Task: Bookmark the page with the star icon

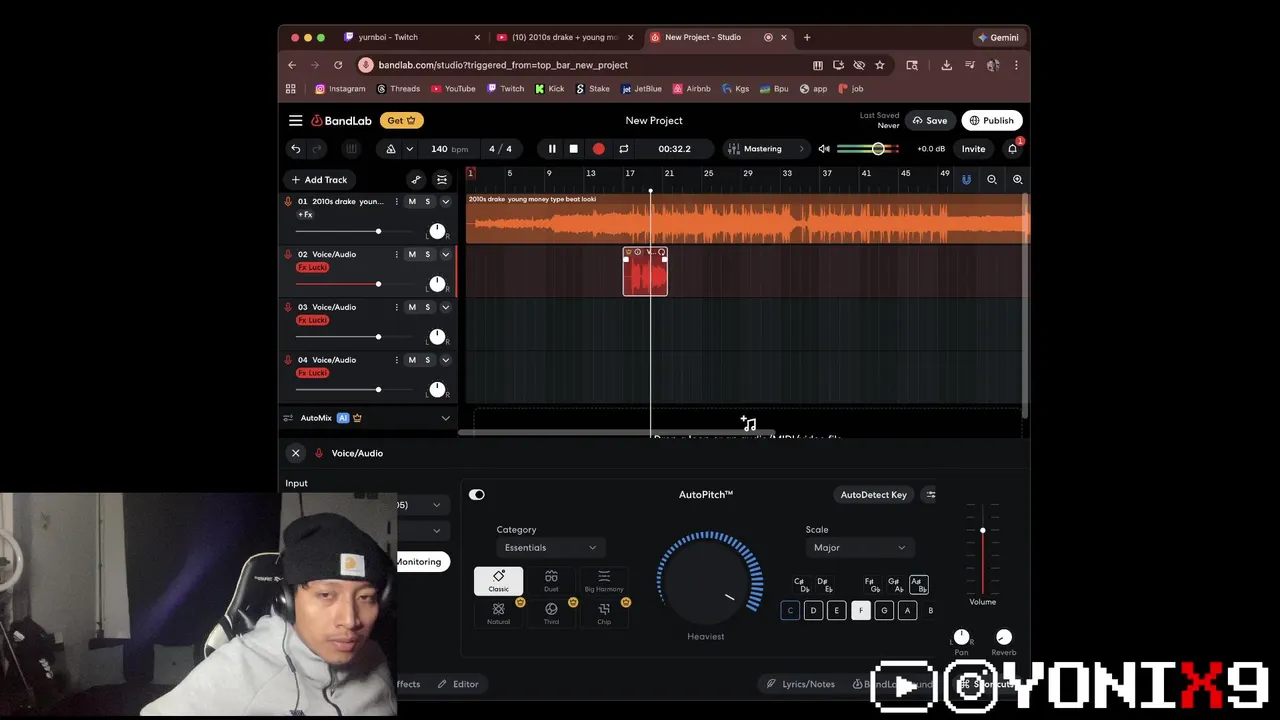Action: (x=879, y=65)
